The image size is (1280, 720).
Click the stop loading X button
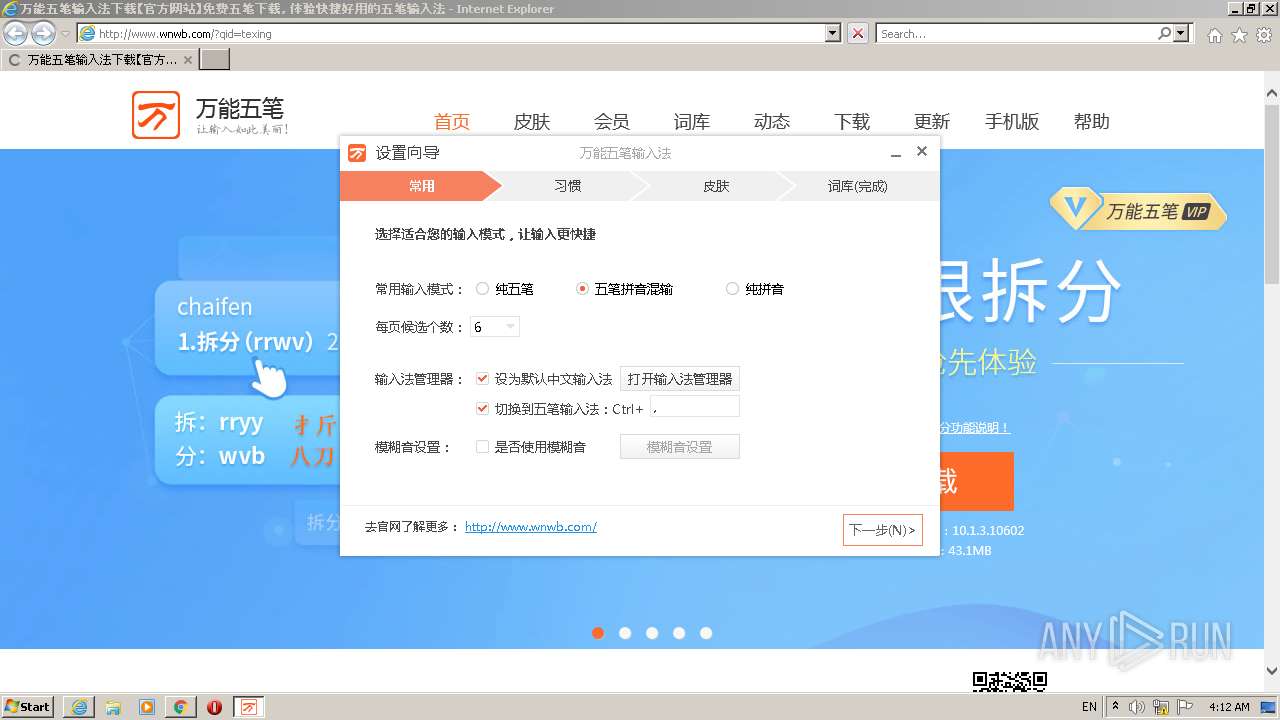[858, 33]
